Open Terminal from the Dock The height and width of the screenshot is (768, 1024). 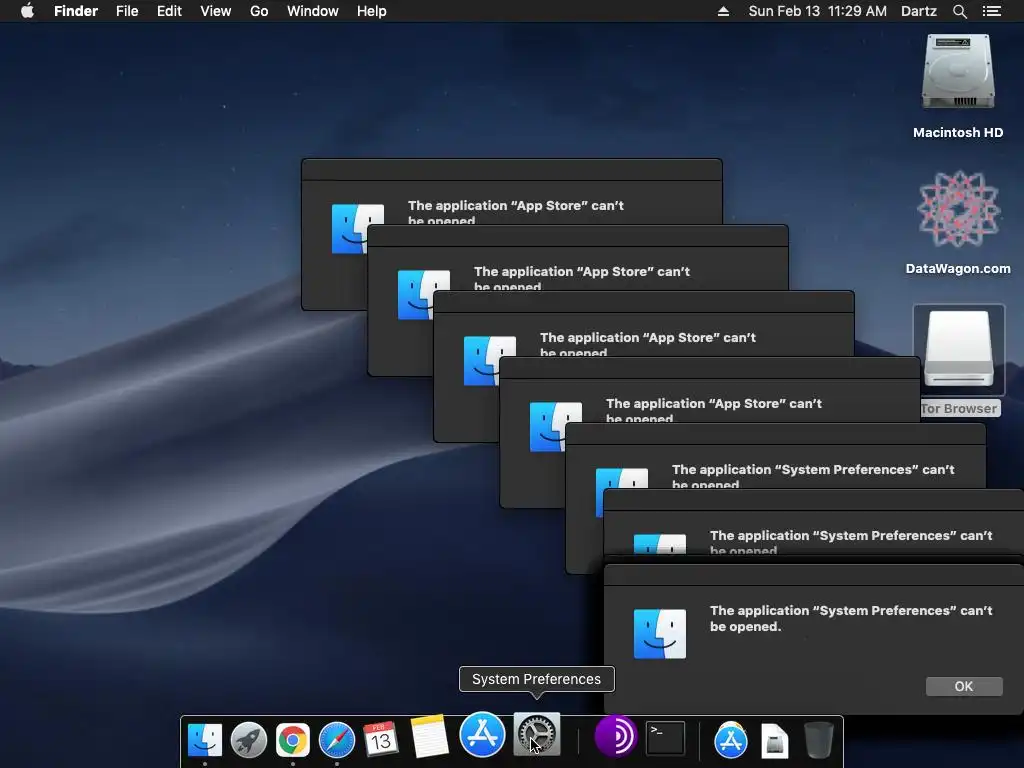point(665,739)
